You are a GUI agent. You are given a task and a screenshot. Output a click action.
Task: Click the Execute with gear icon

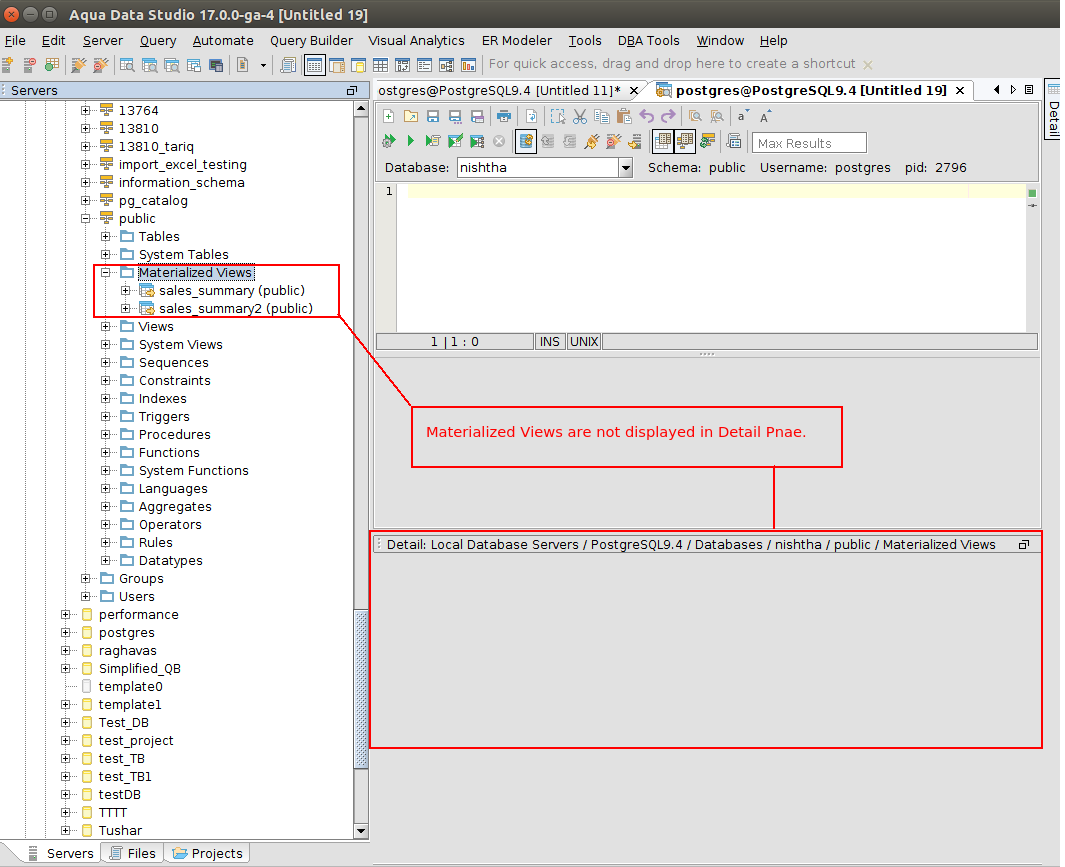389,141
